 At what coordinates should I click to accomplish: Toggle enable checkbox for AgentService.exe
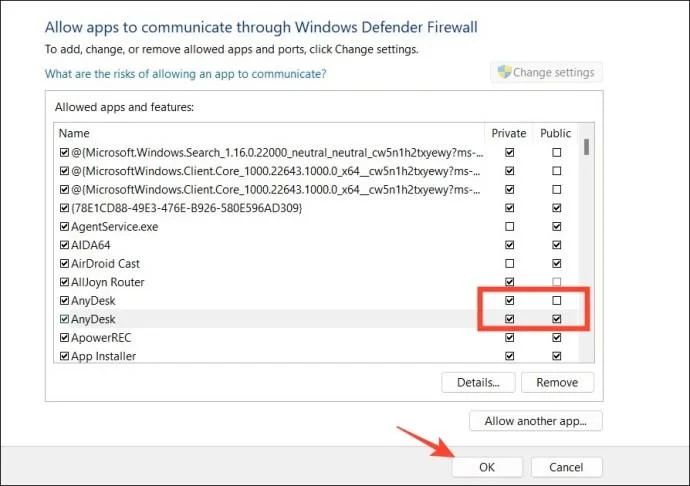pyautogui.click(x=64, y=226)
